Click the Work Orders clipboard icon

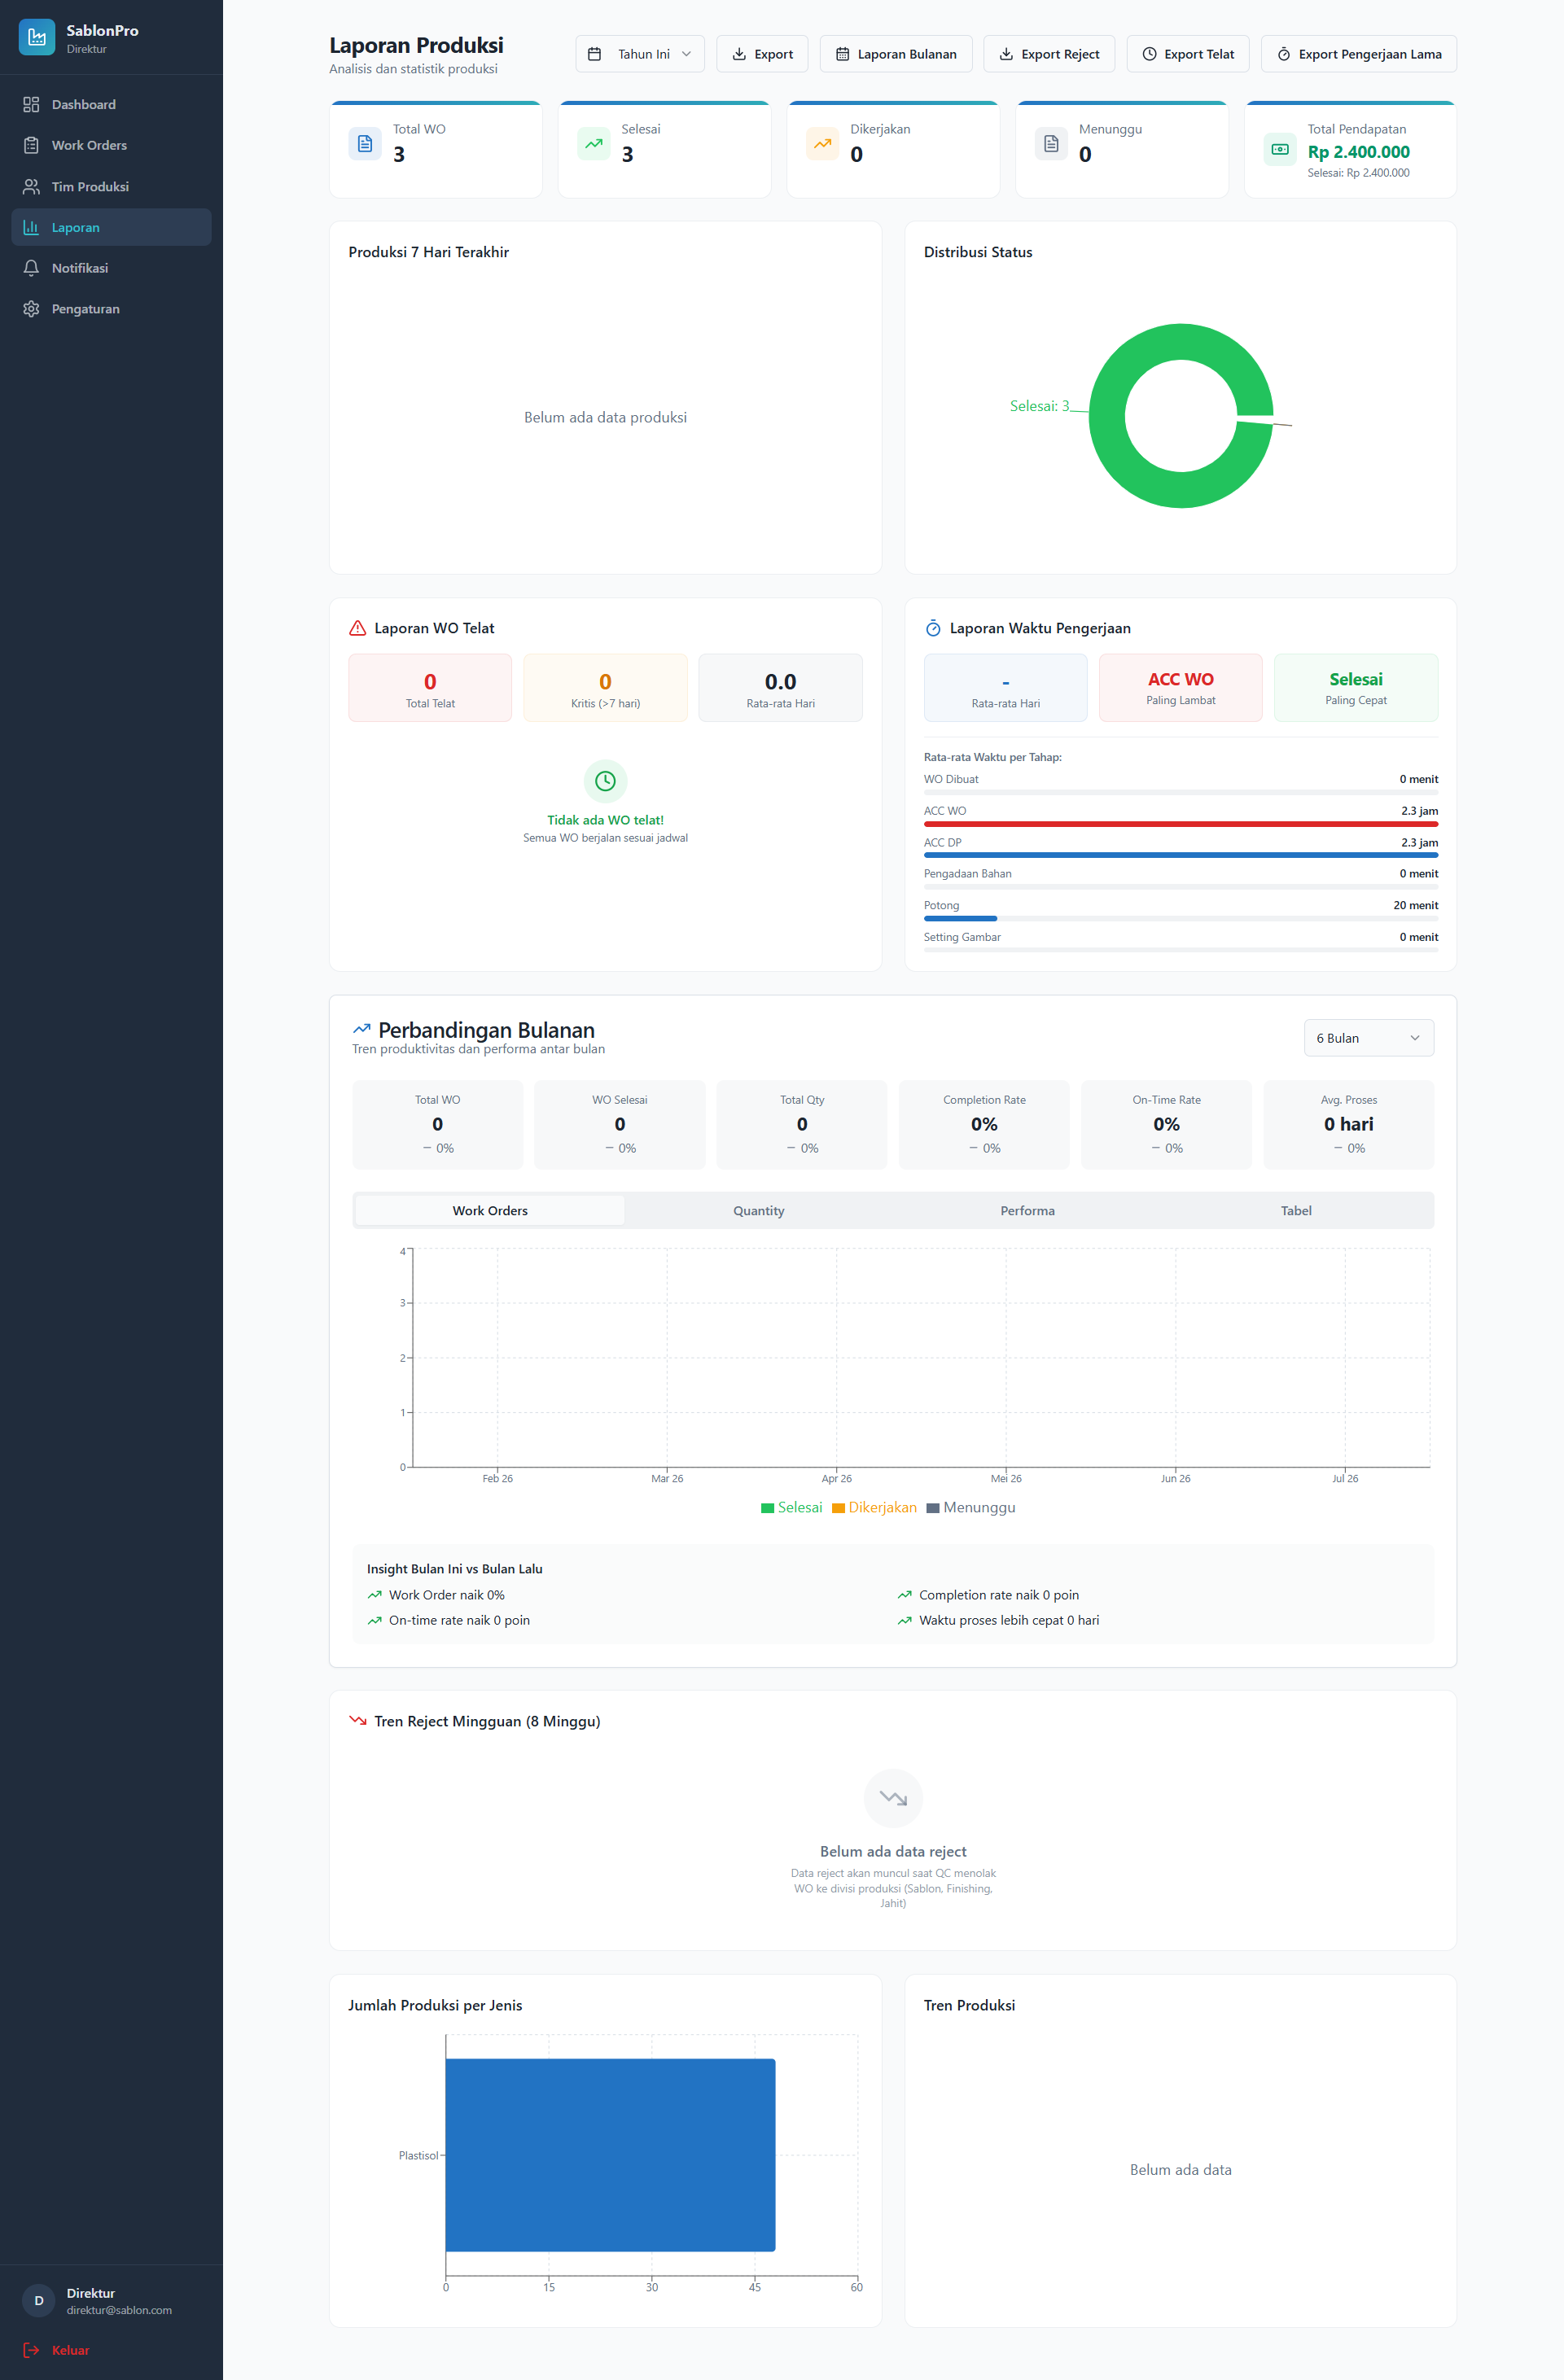[31, 145]
